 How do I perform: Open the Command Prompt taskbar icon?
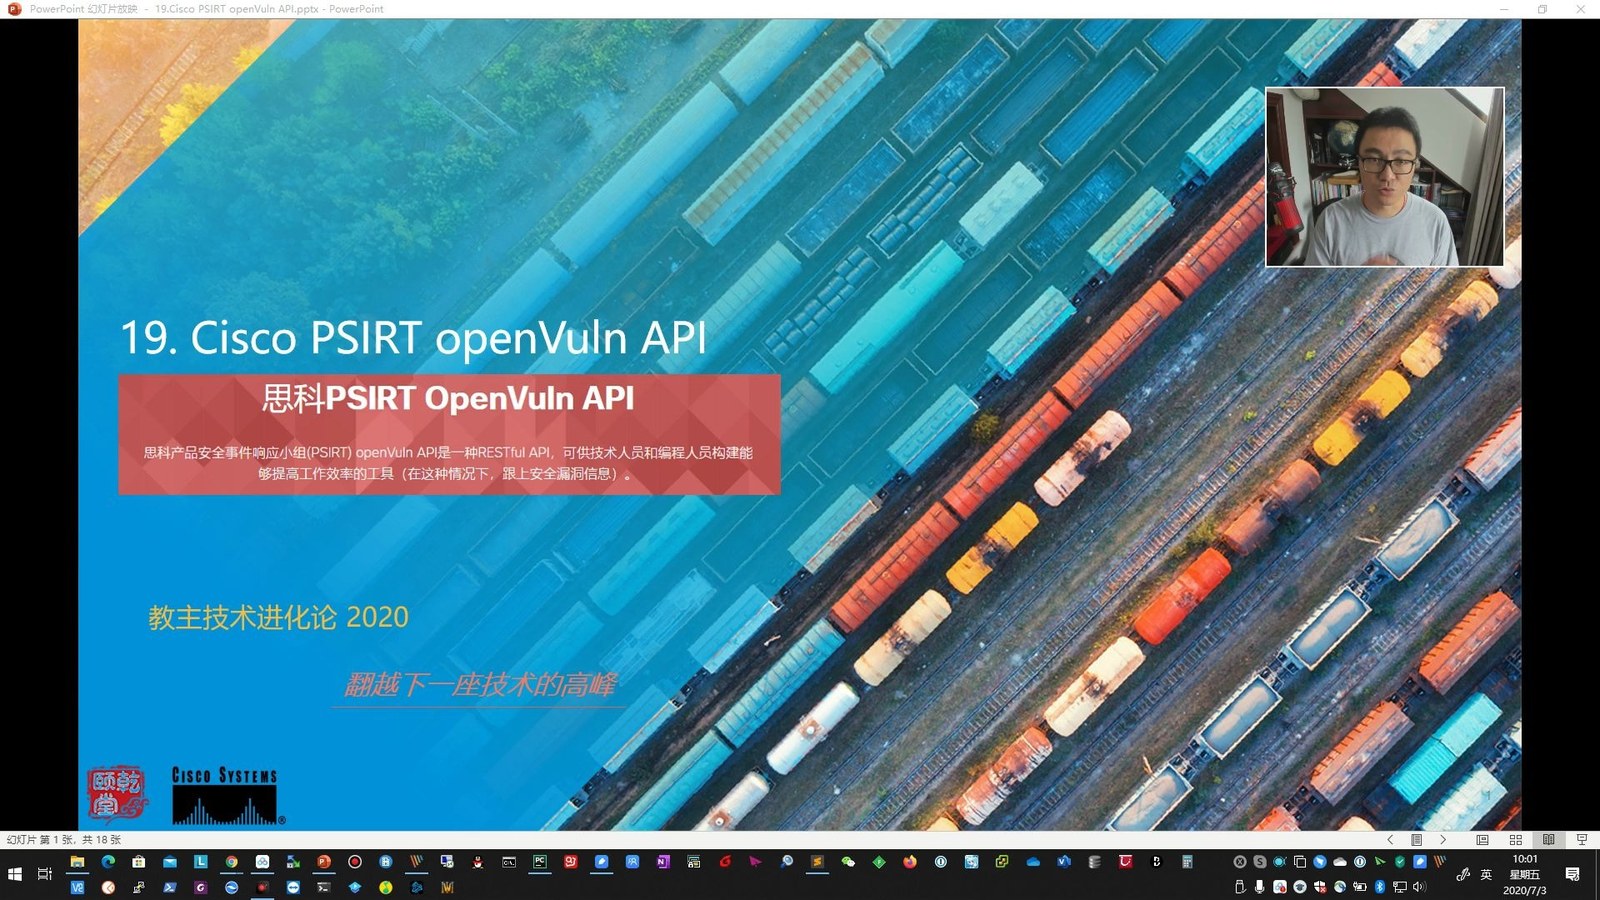509,862
